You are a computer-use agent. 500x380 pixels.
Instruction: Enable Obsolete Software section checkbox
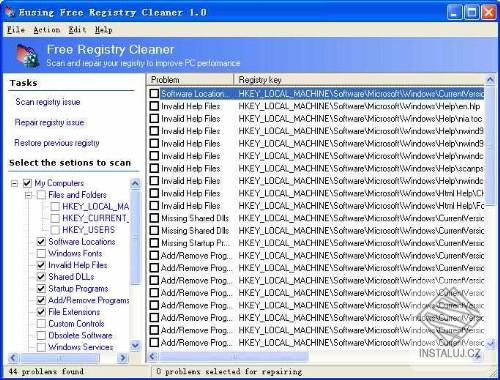tap(41, 335)
